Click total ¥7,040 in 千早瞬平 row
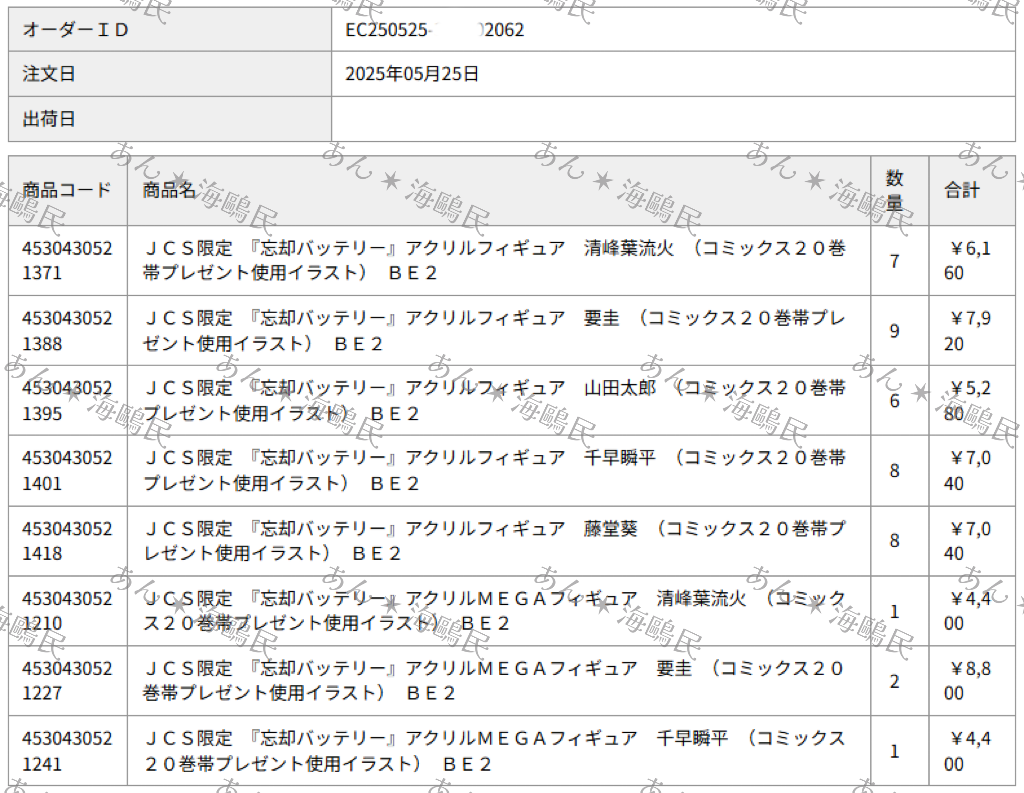The width and height of the screenshot is (1024, 793). point(968,470)
